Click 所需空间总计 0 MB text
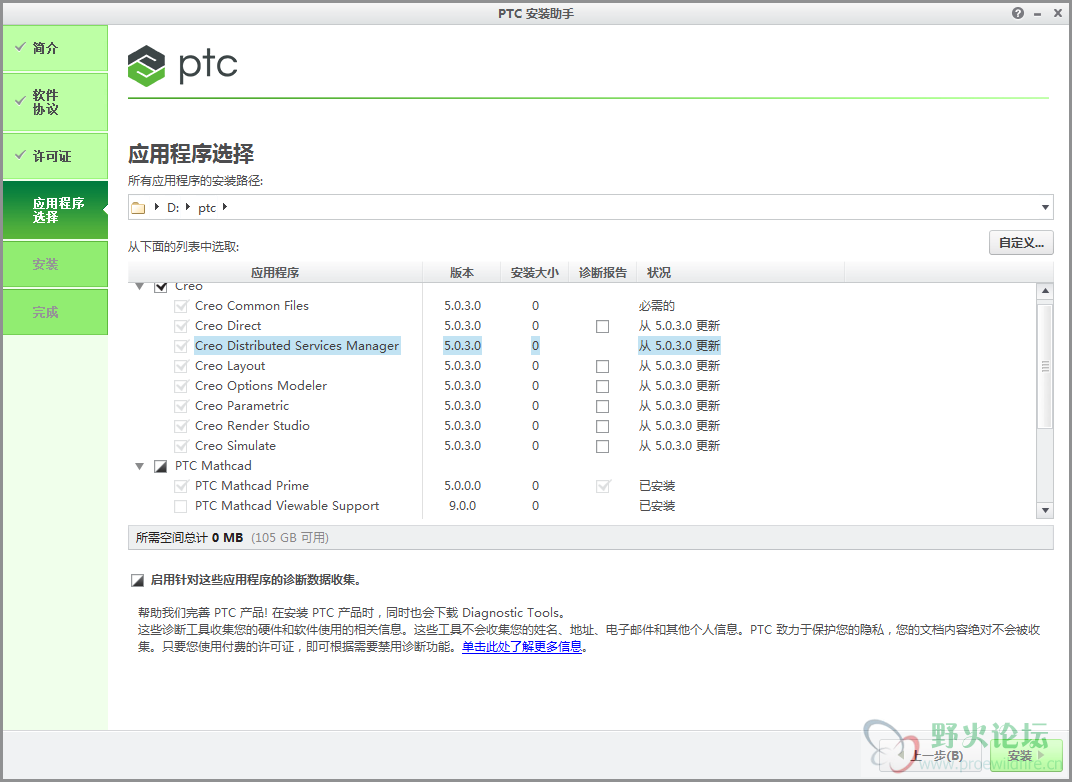The height and width of the screenshot is (782, 1072). (189, 538)
